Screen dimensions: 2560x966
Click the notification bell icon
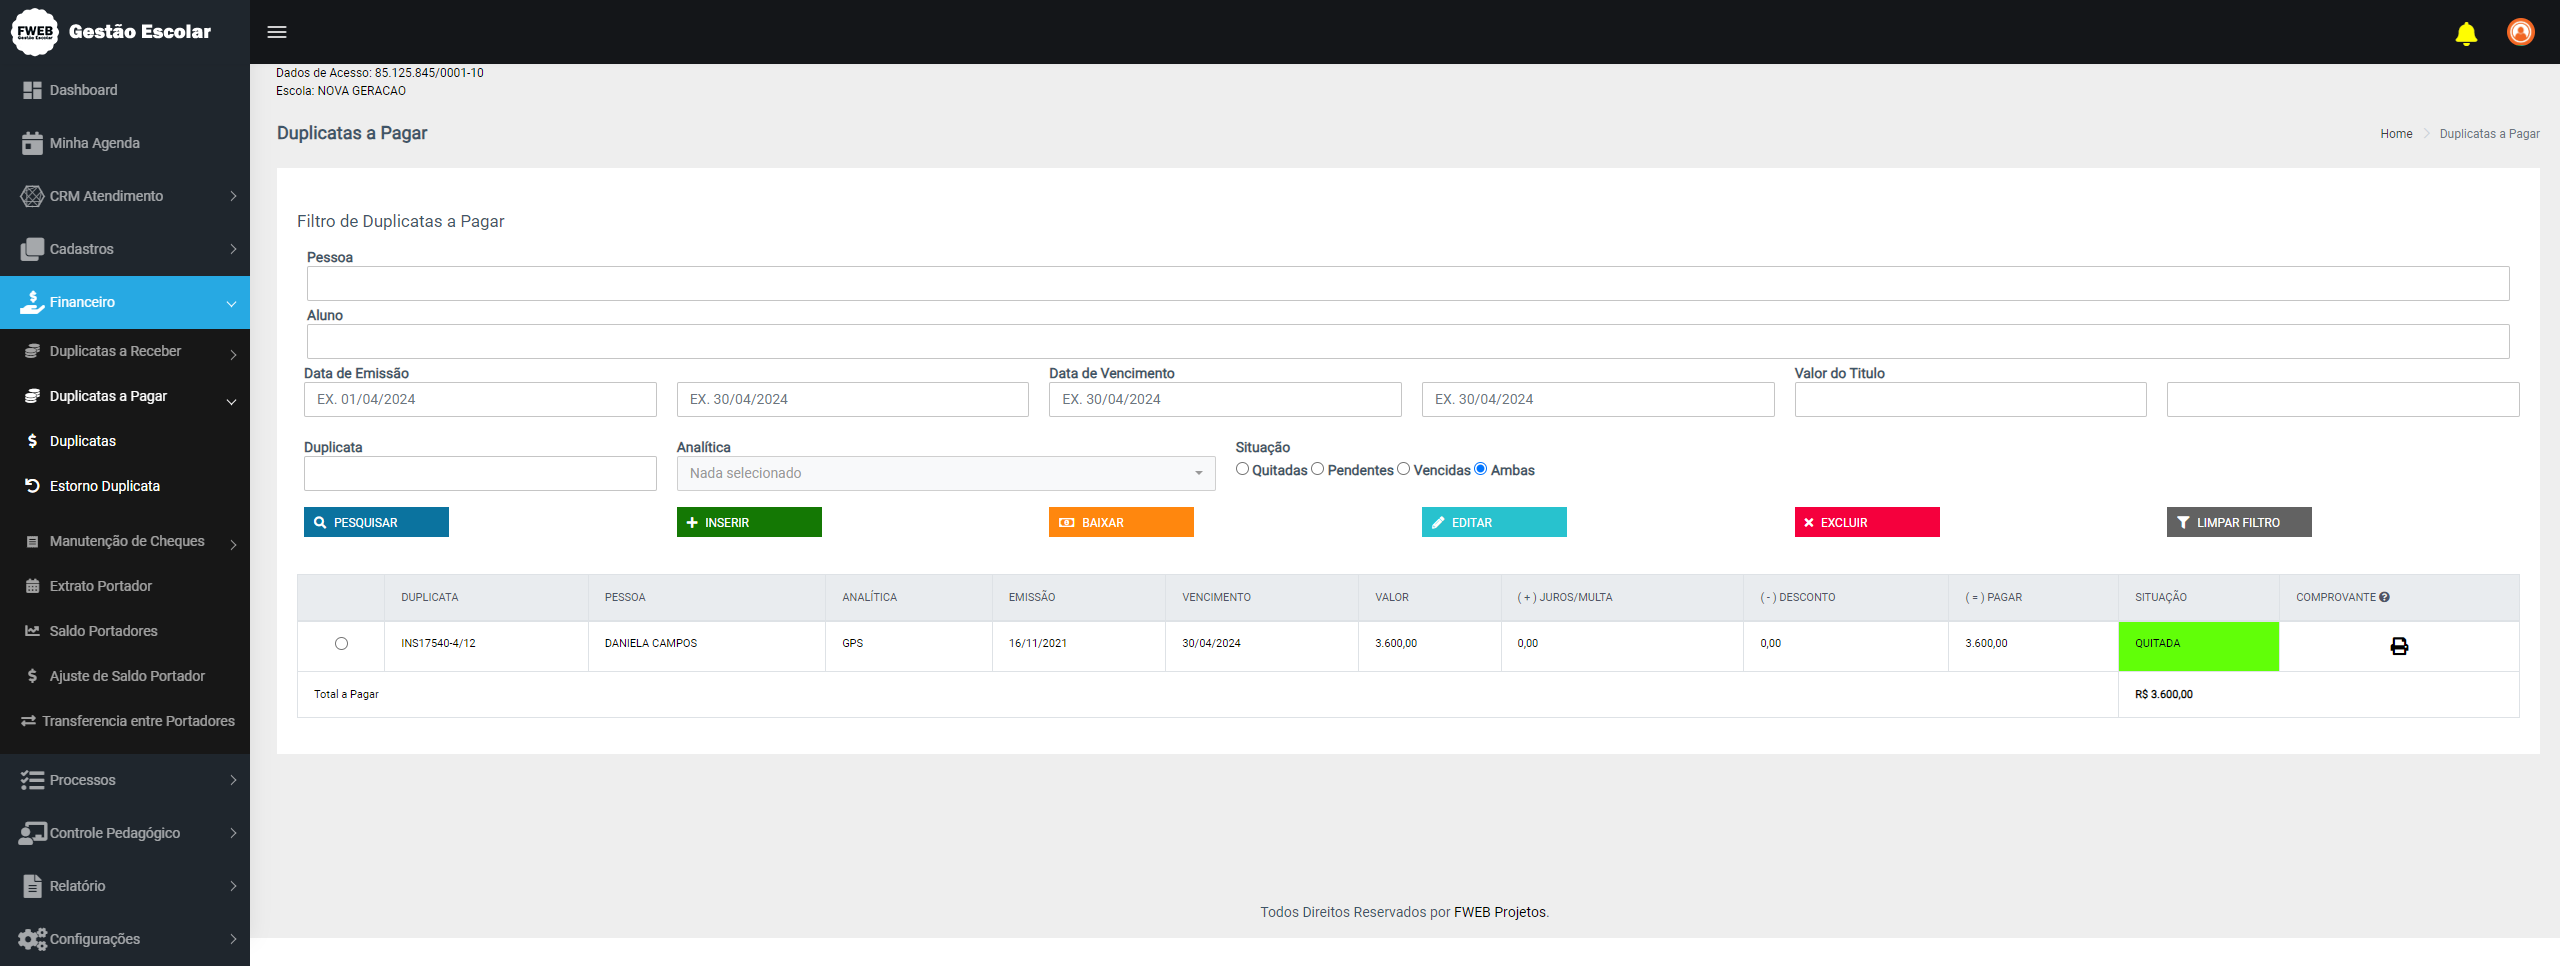(x=2466, y=33)
